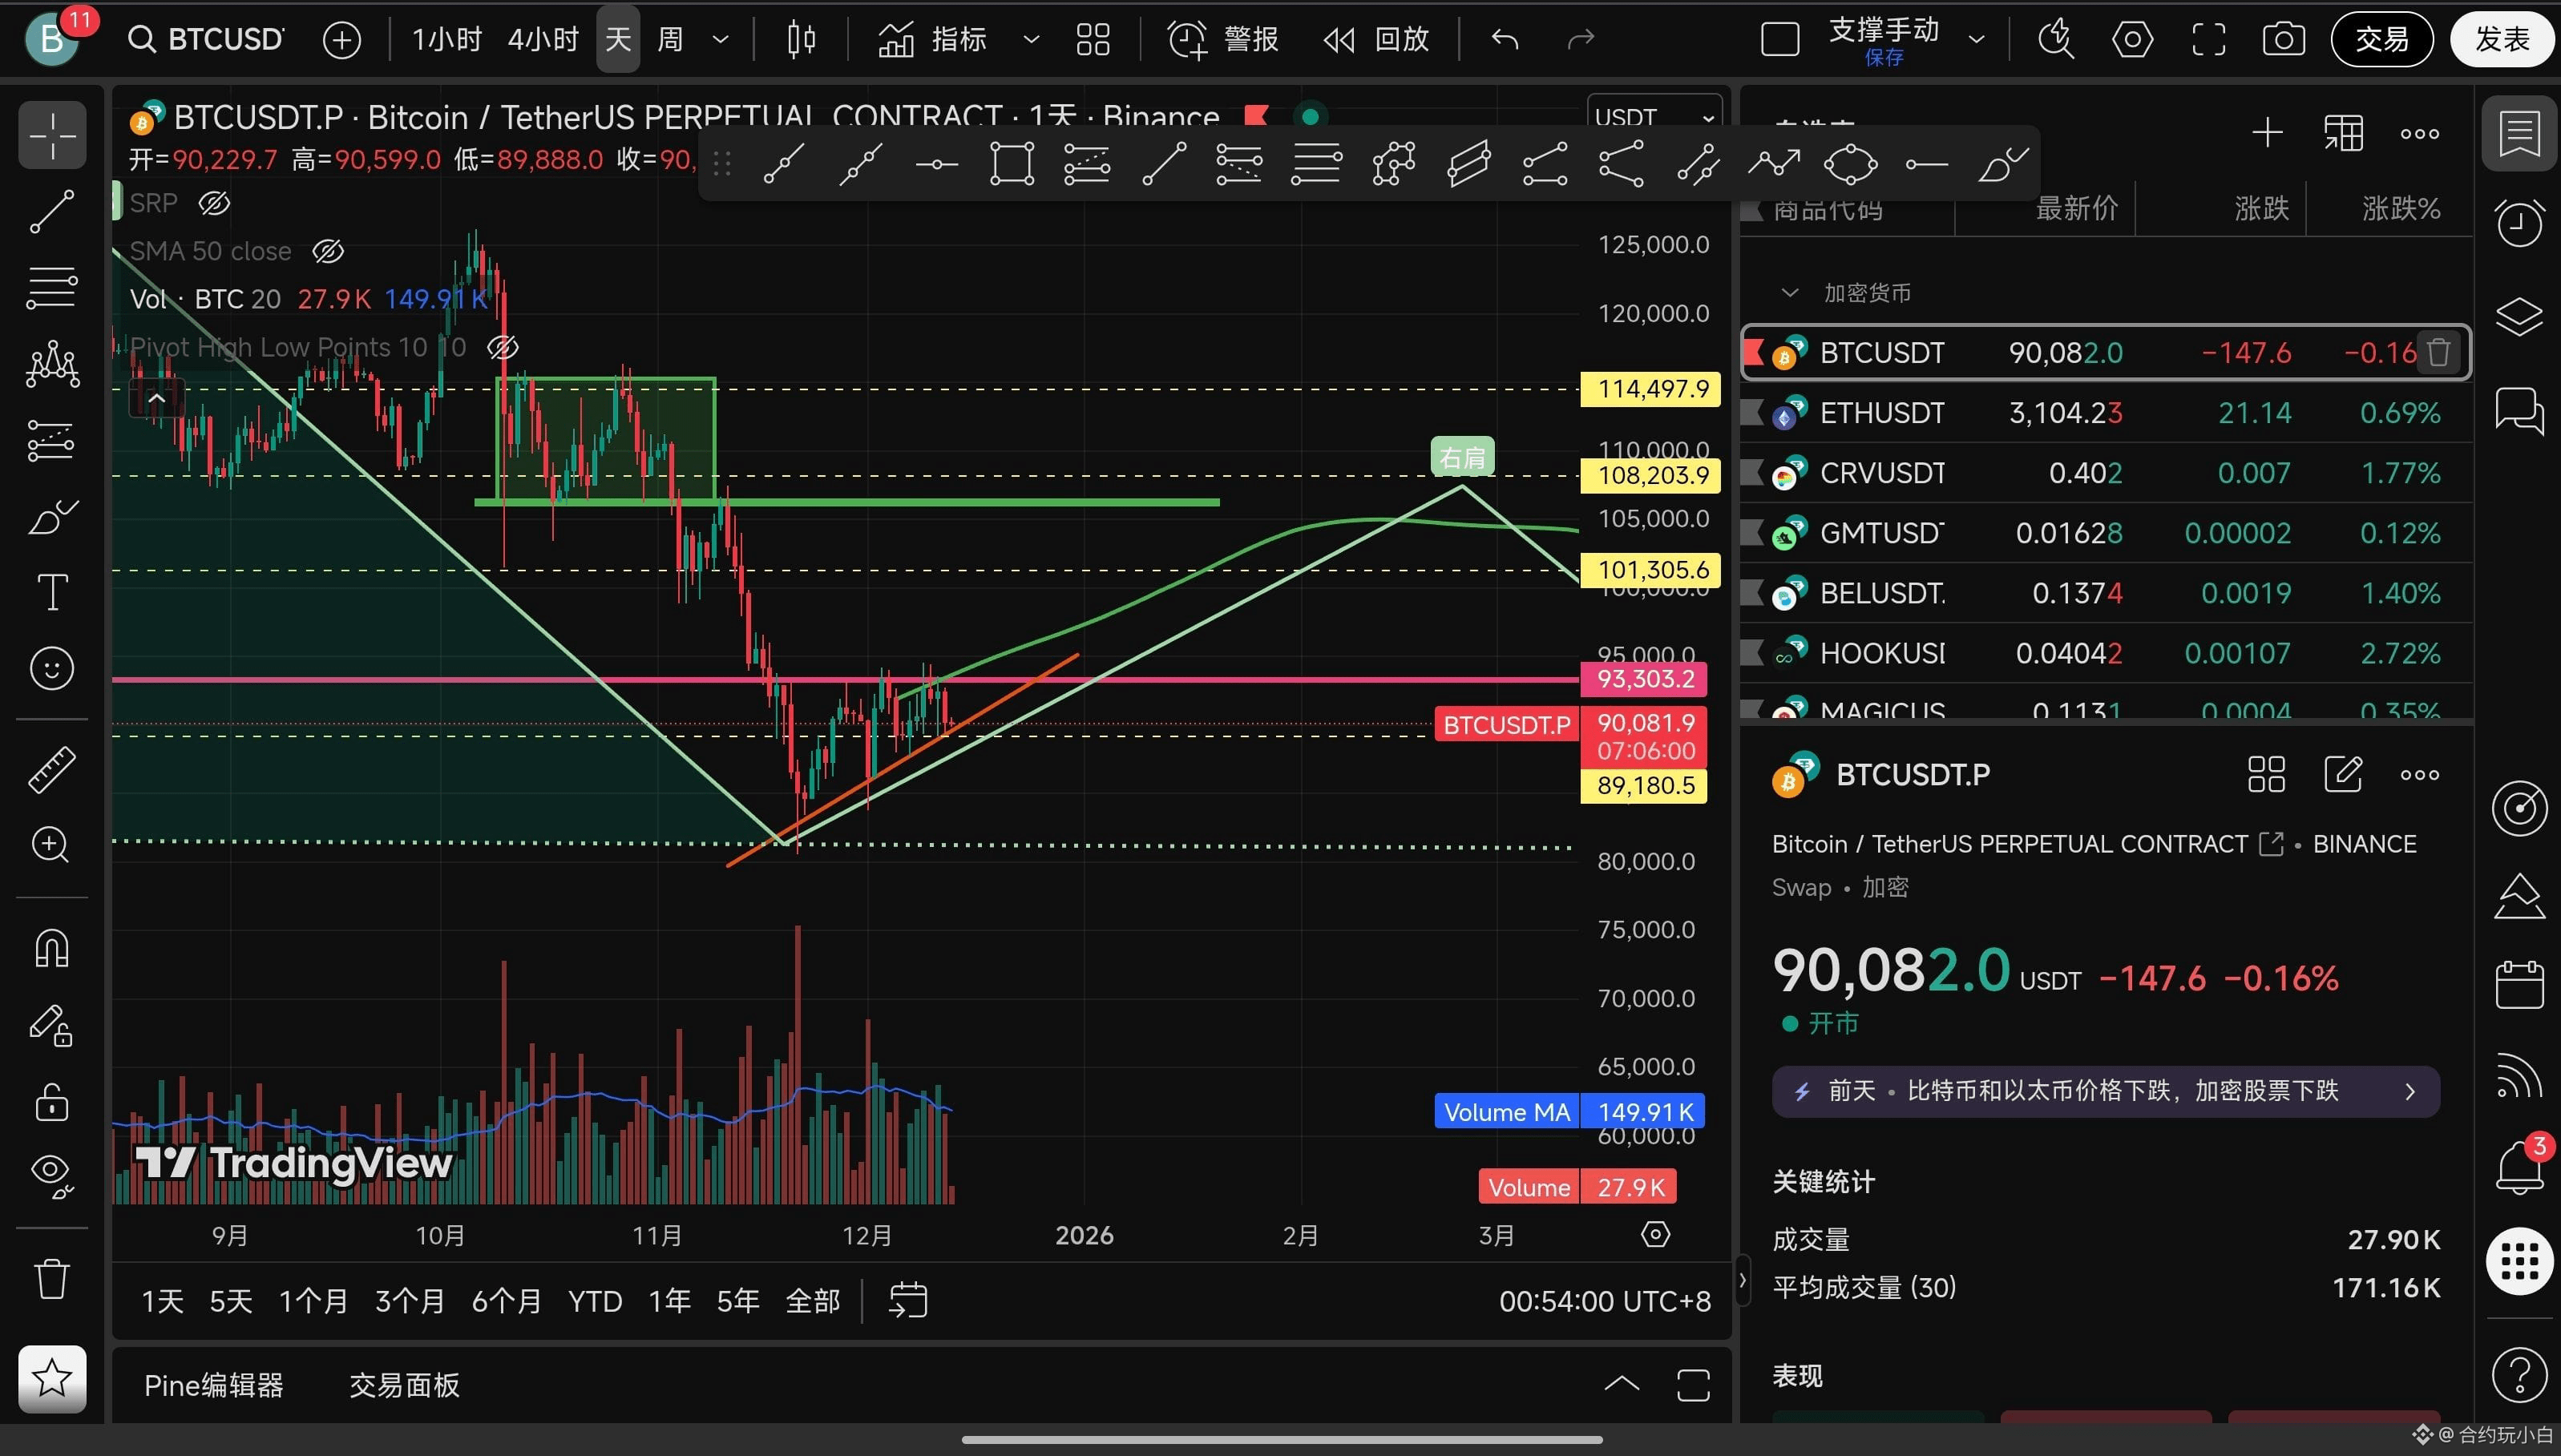Screen dimensions: 2561x1456
Task: Expand the bottom panel with chevron
Action: tap(1621, 1385)
